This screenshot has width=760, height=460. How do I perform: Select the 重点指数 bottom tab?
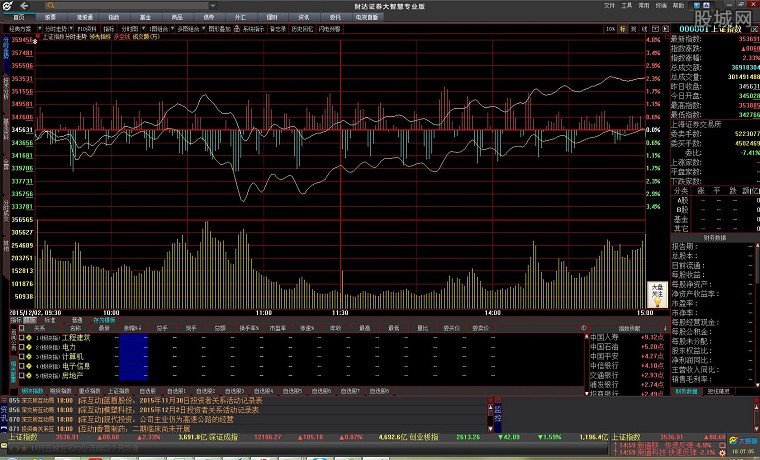click(x=89, y=390)
